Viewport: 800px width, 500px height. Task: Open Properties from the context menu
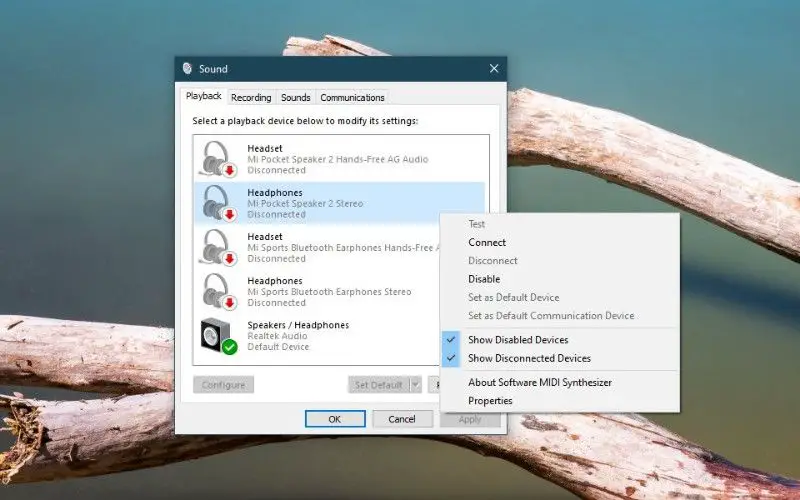point(560,401)
